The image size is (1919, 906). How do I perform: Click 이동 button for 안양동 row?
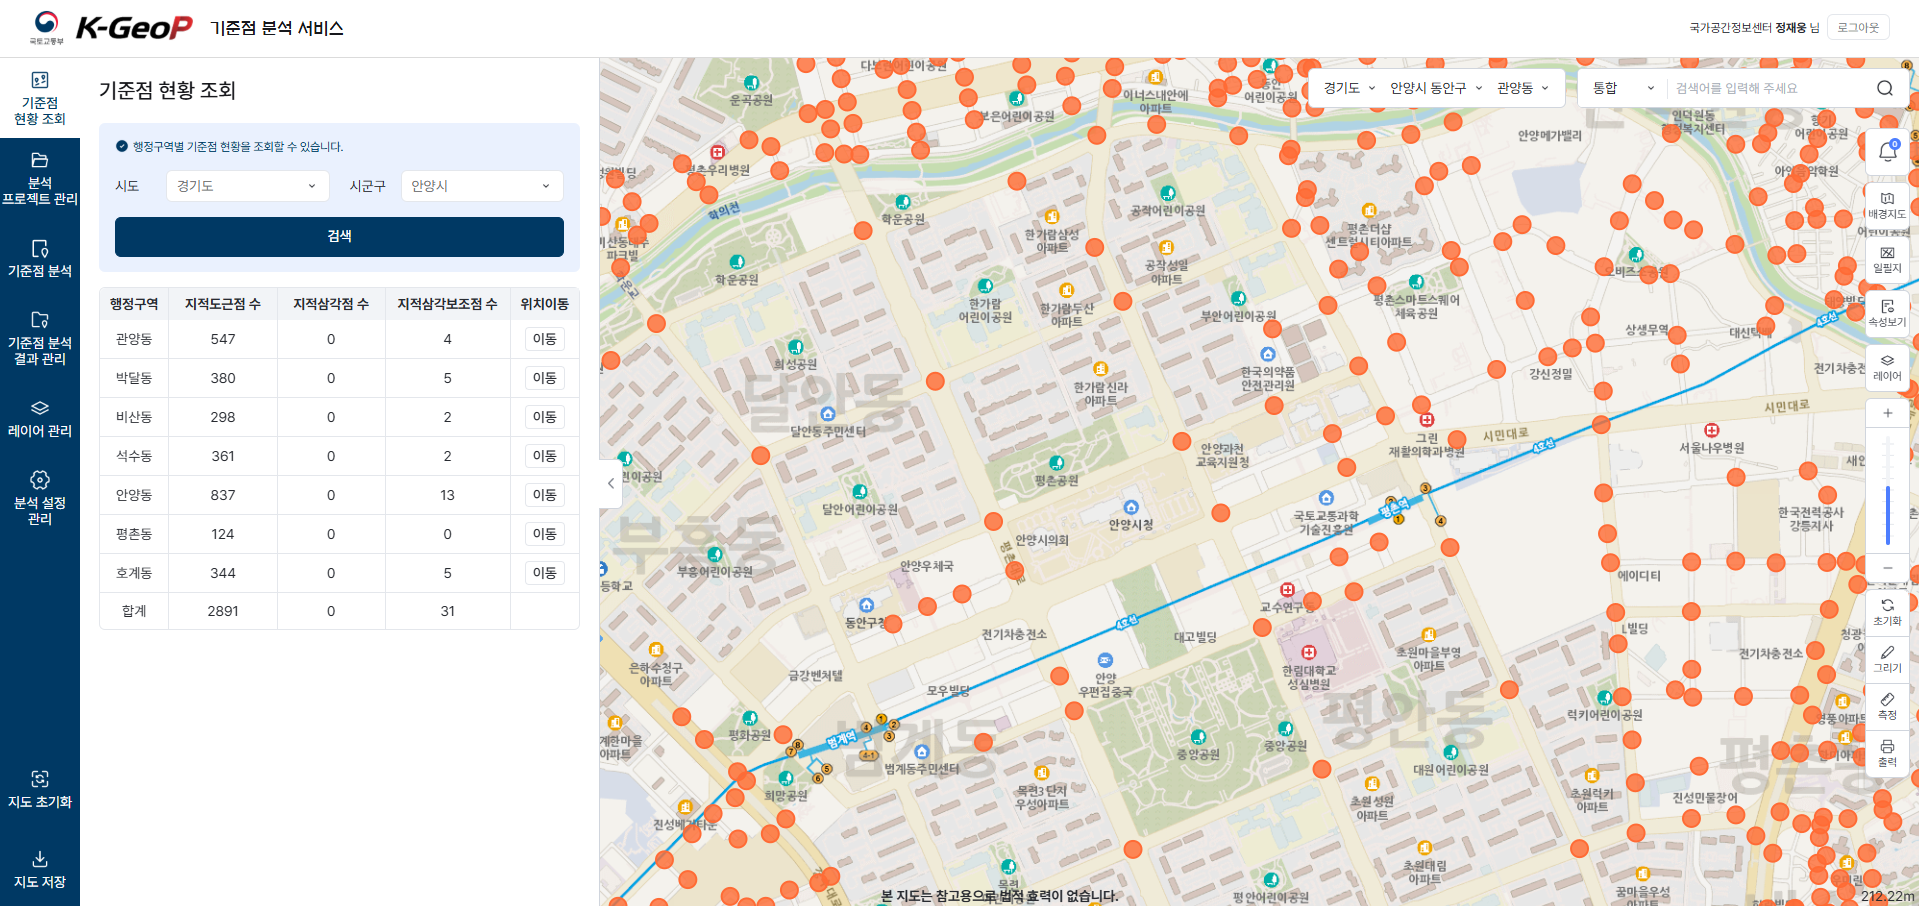coord(544,495)
